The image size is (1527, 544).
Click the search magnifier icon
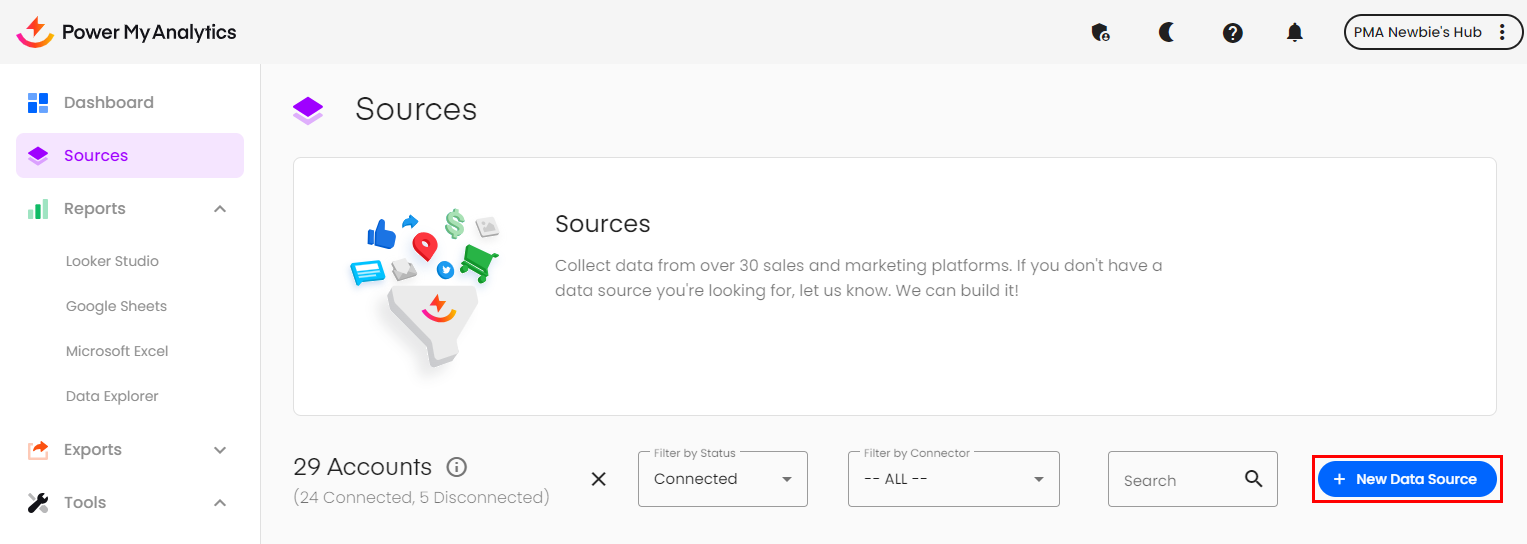[x=1253, y=479]
